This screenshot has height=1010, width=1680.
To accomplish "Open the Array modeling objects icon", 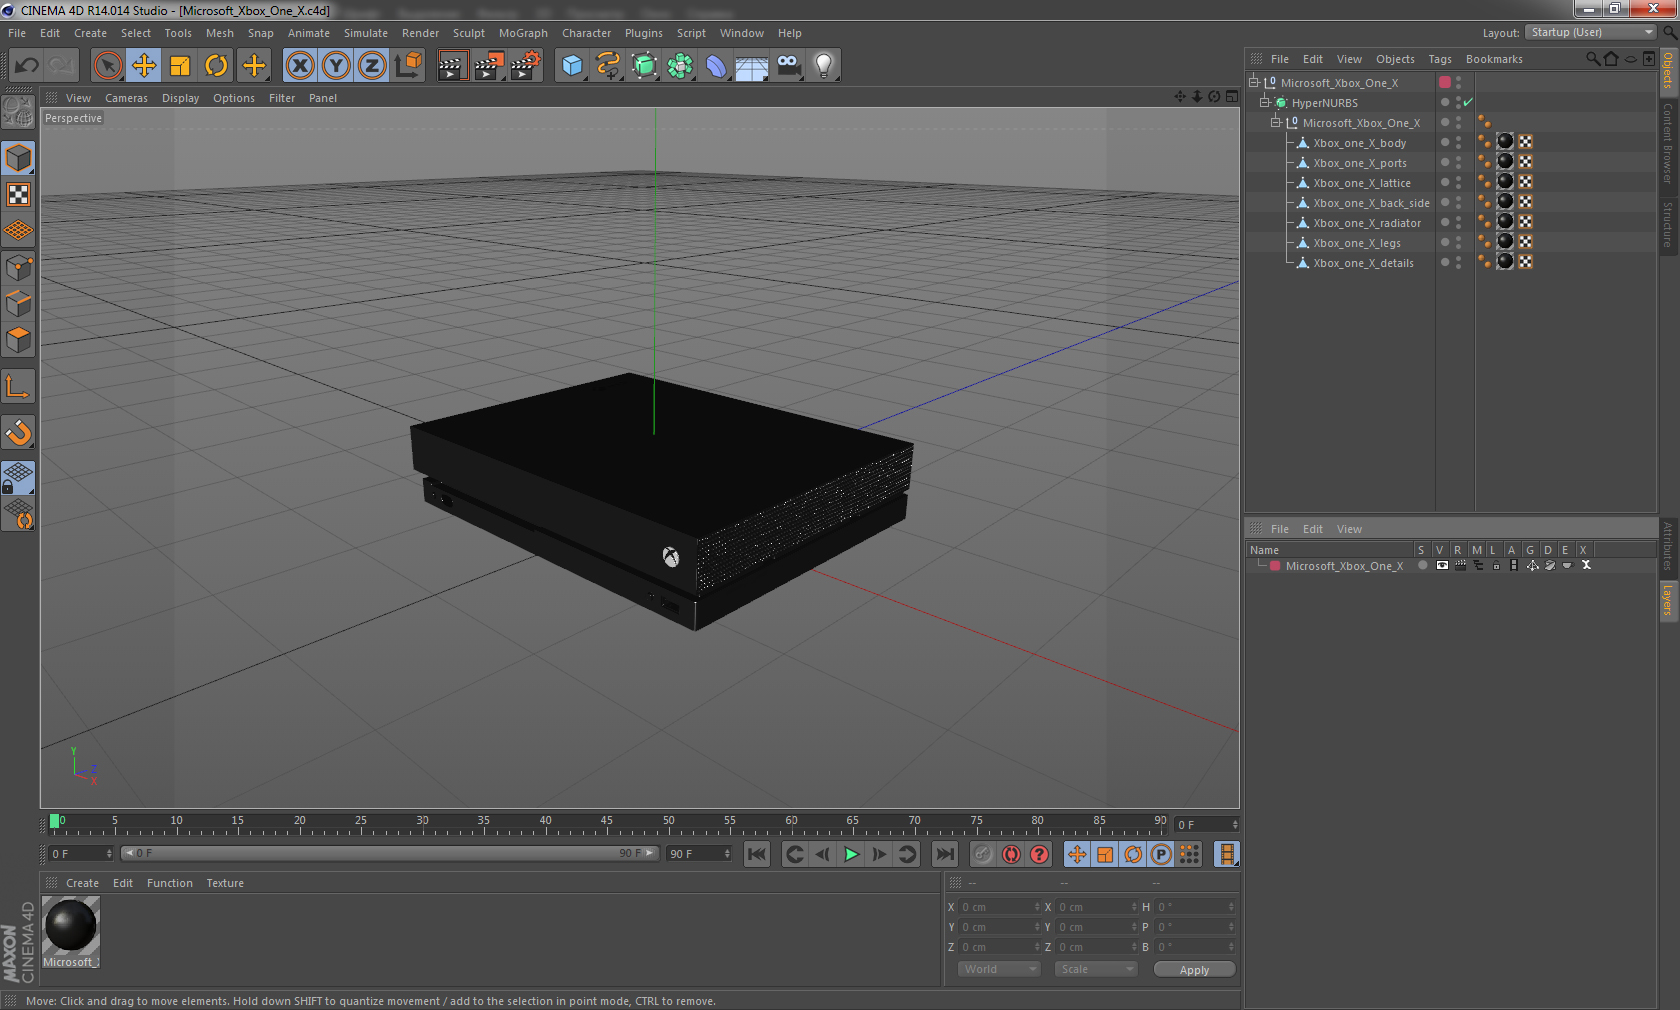I will 680,66.
